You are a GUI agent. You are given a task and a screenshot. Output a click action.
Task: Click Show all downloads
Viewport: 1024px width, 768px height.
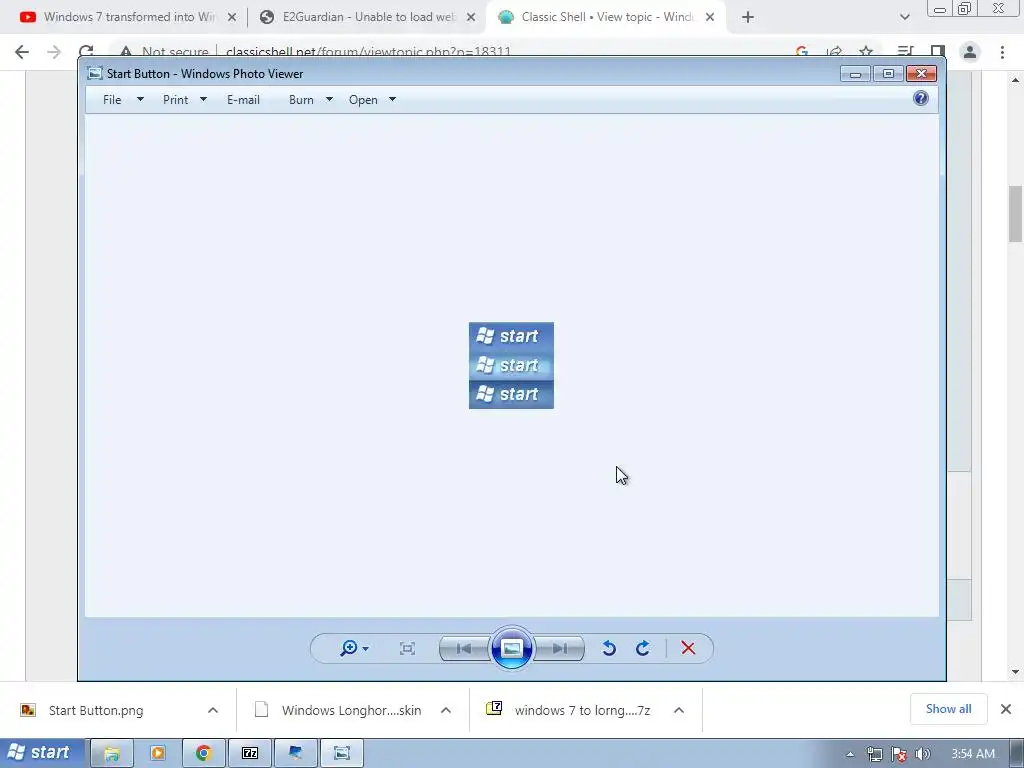click(948, 709)
